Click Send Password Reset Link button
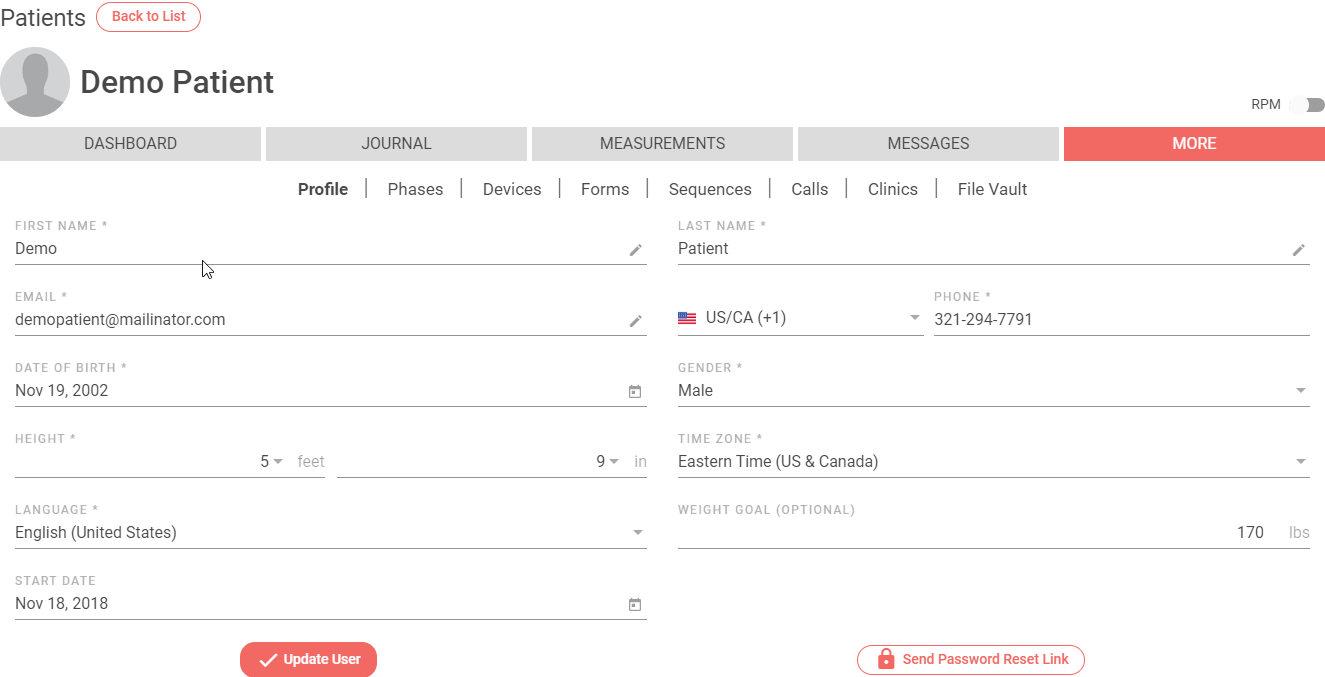 971,660
